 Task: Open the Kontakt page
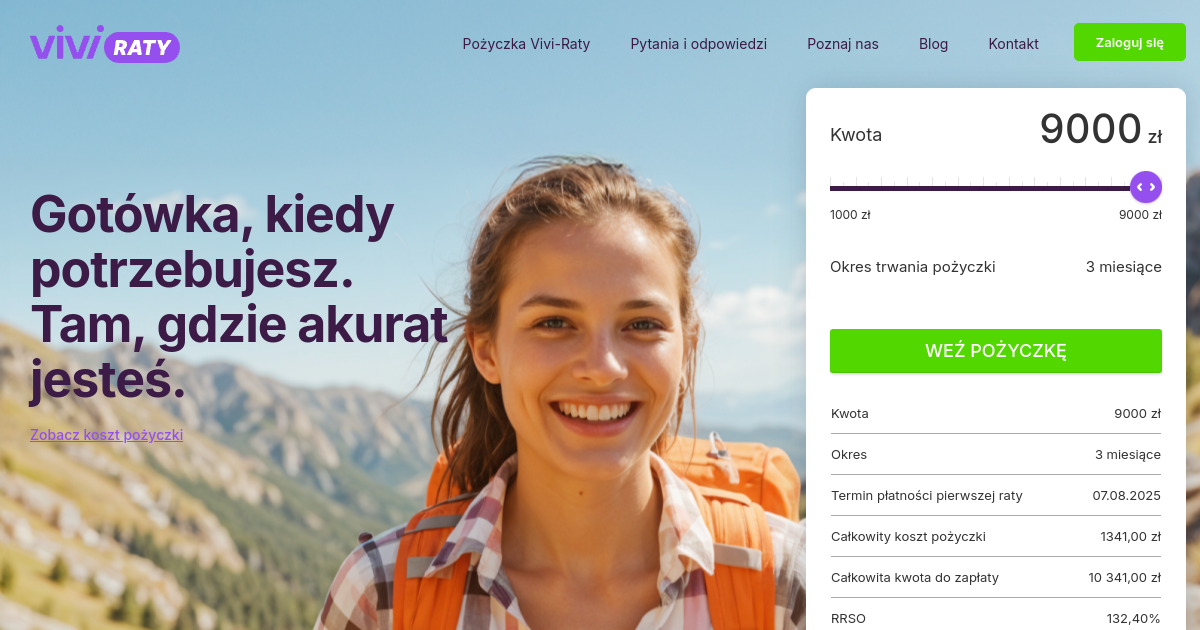coord(1013,44)
